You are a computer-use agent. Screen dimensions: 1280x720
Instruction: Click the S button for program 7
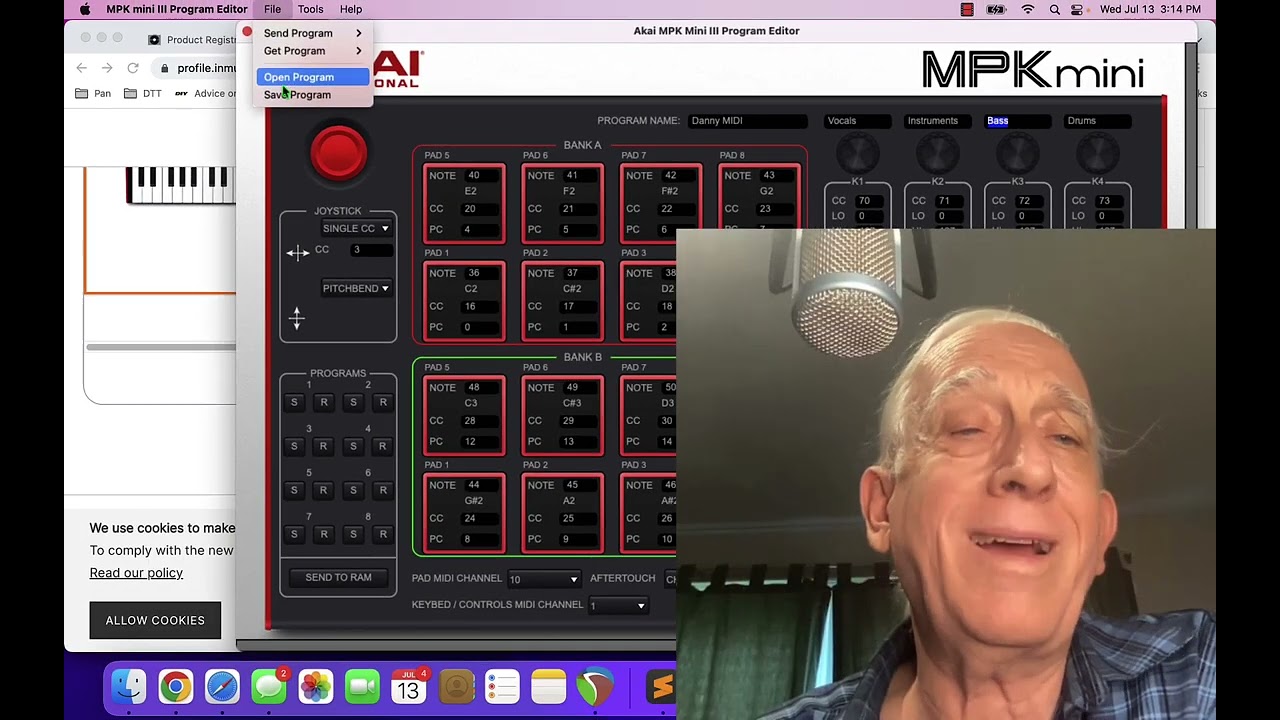294,534
